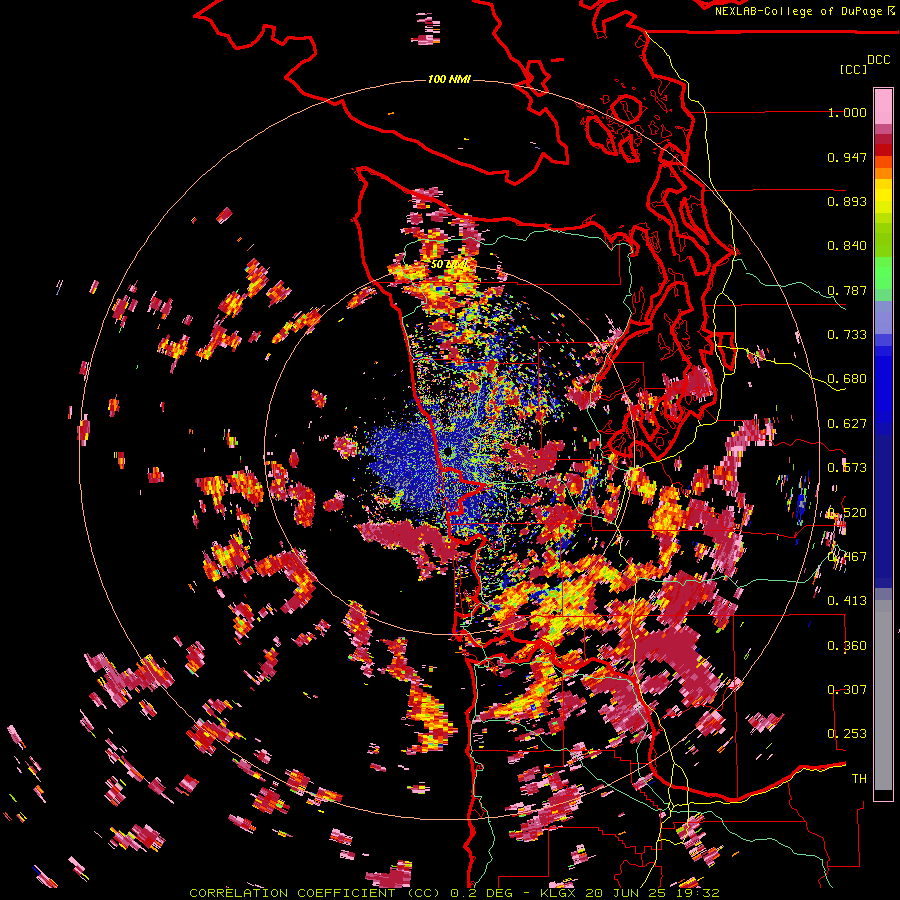Select the 0.627 scale value

847,424
